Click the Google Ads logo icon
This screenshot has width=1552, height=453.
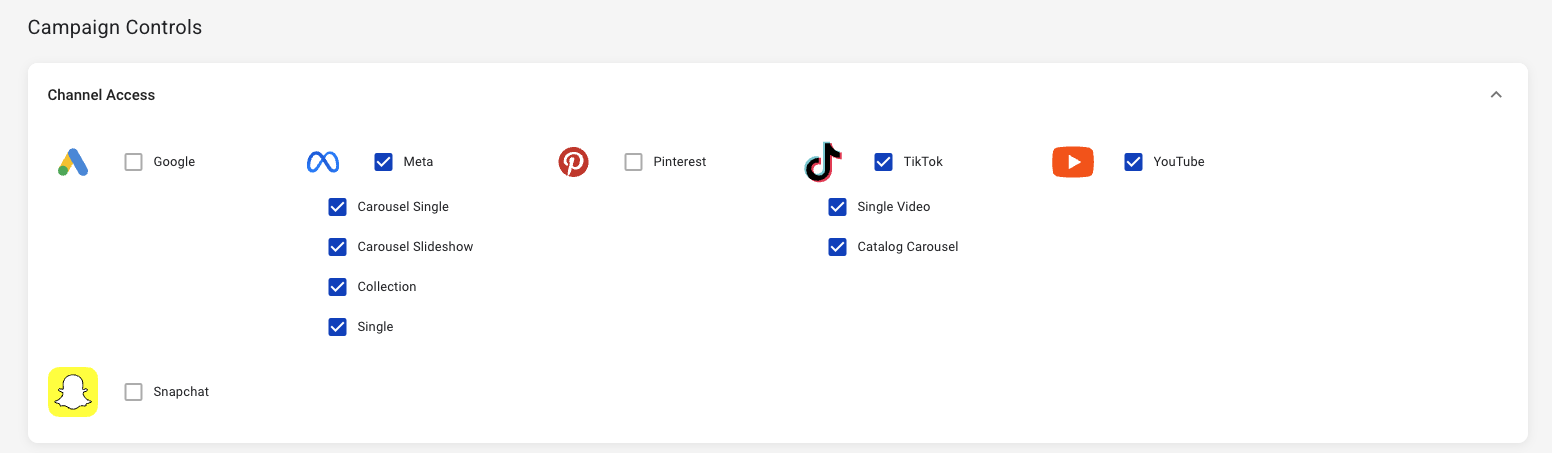73,162
